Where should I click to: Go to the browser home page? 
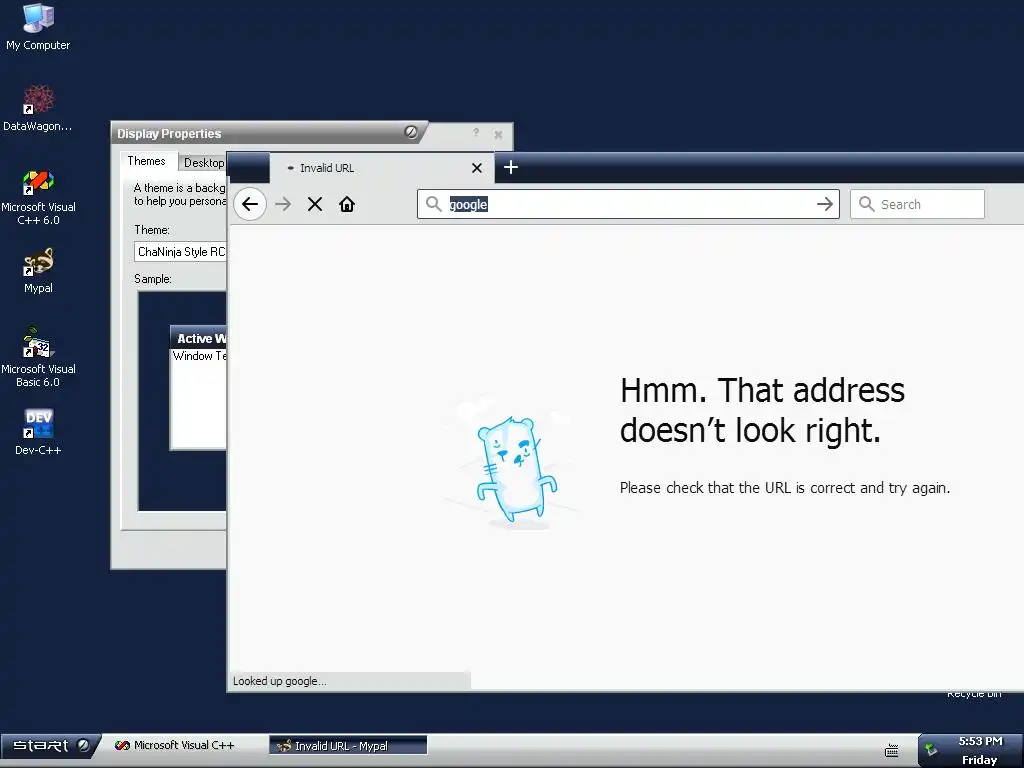pyautogui.click(x=347, y=204)
